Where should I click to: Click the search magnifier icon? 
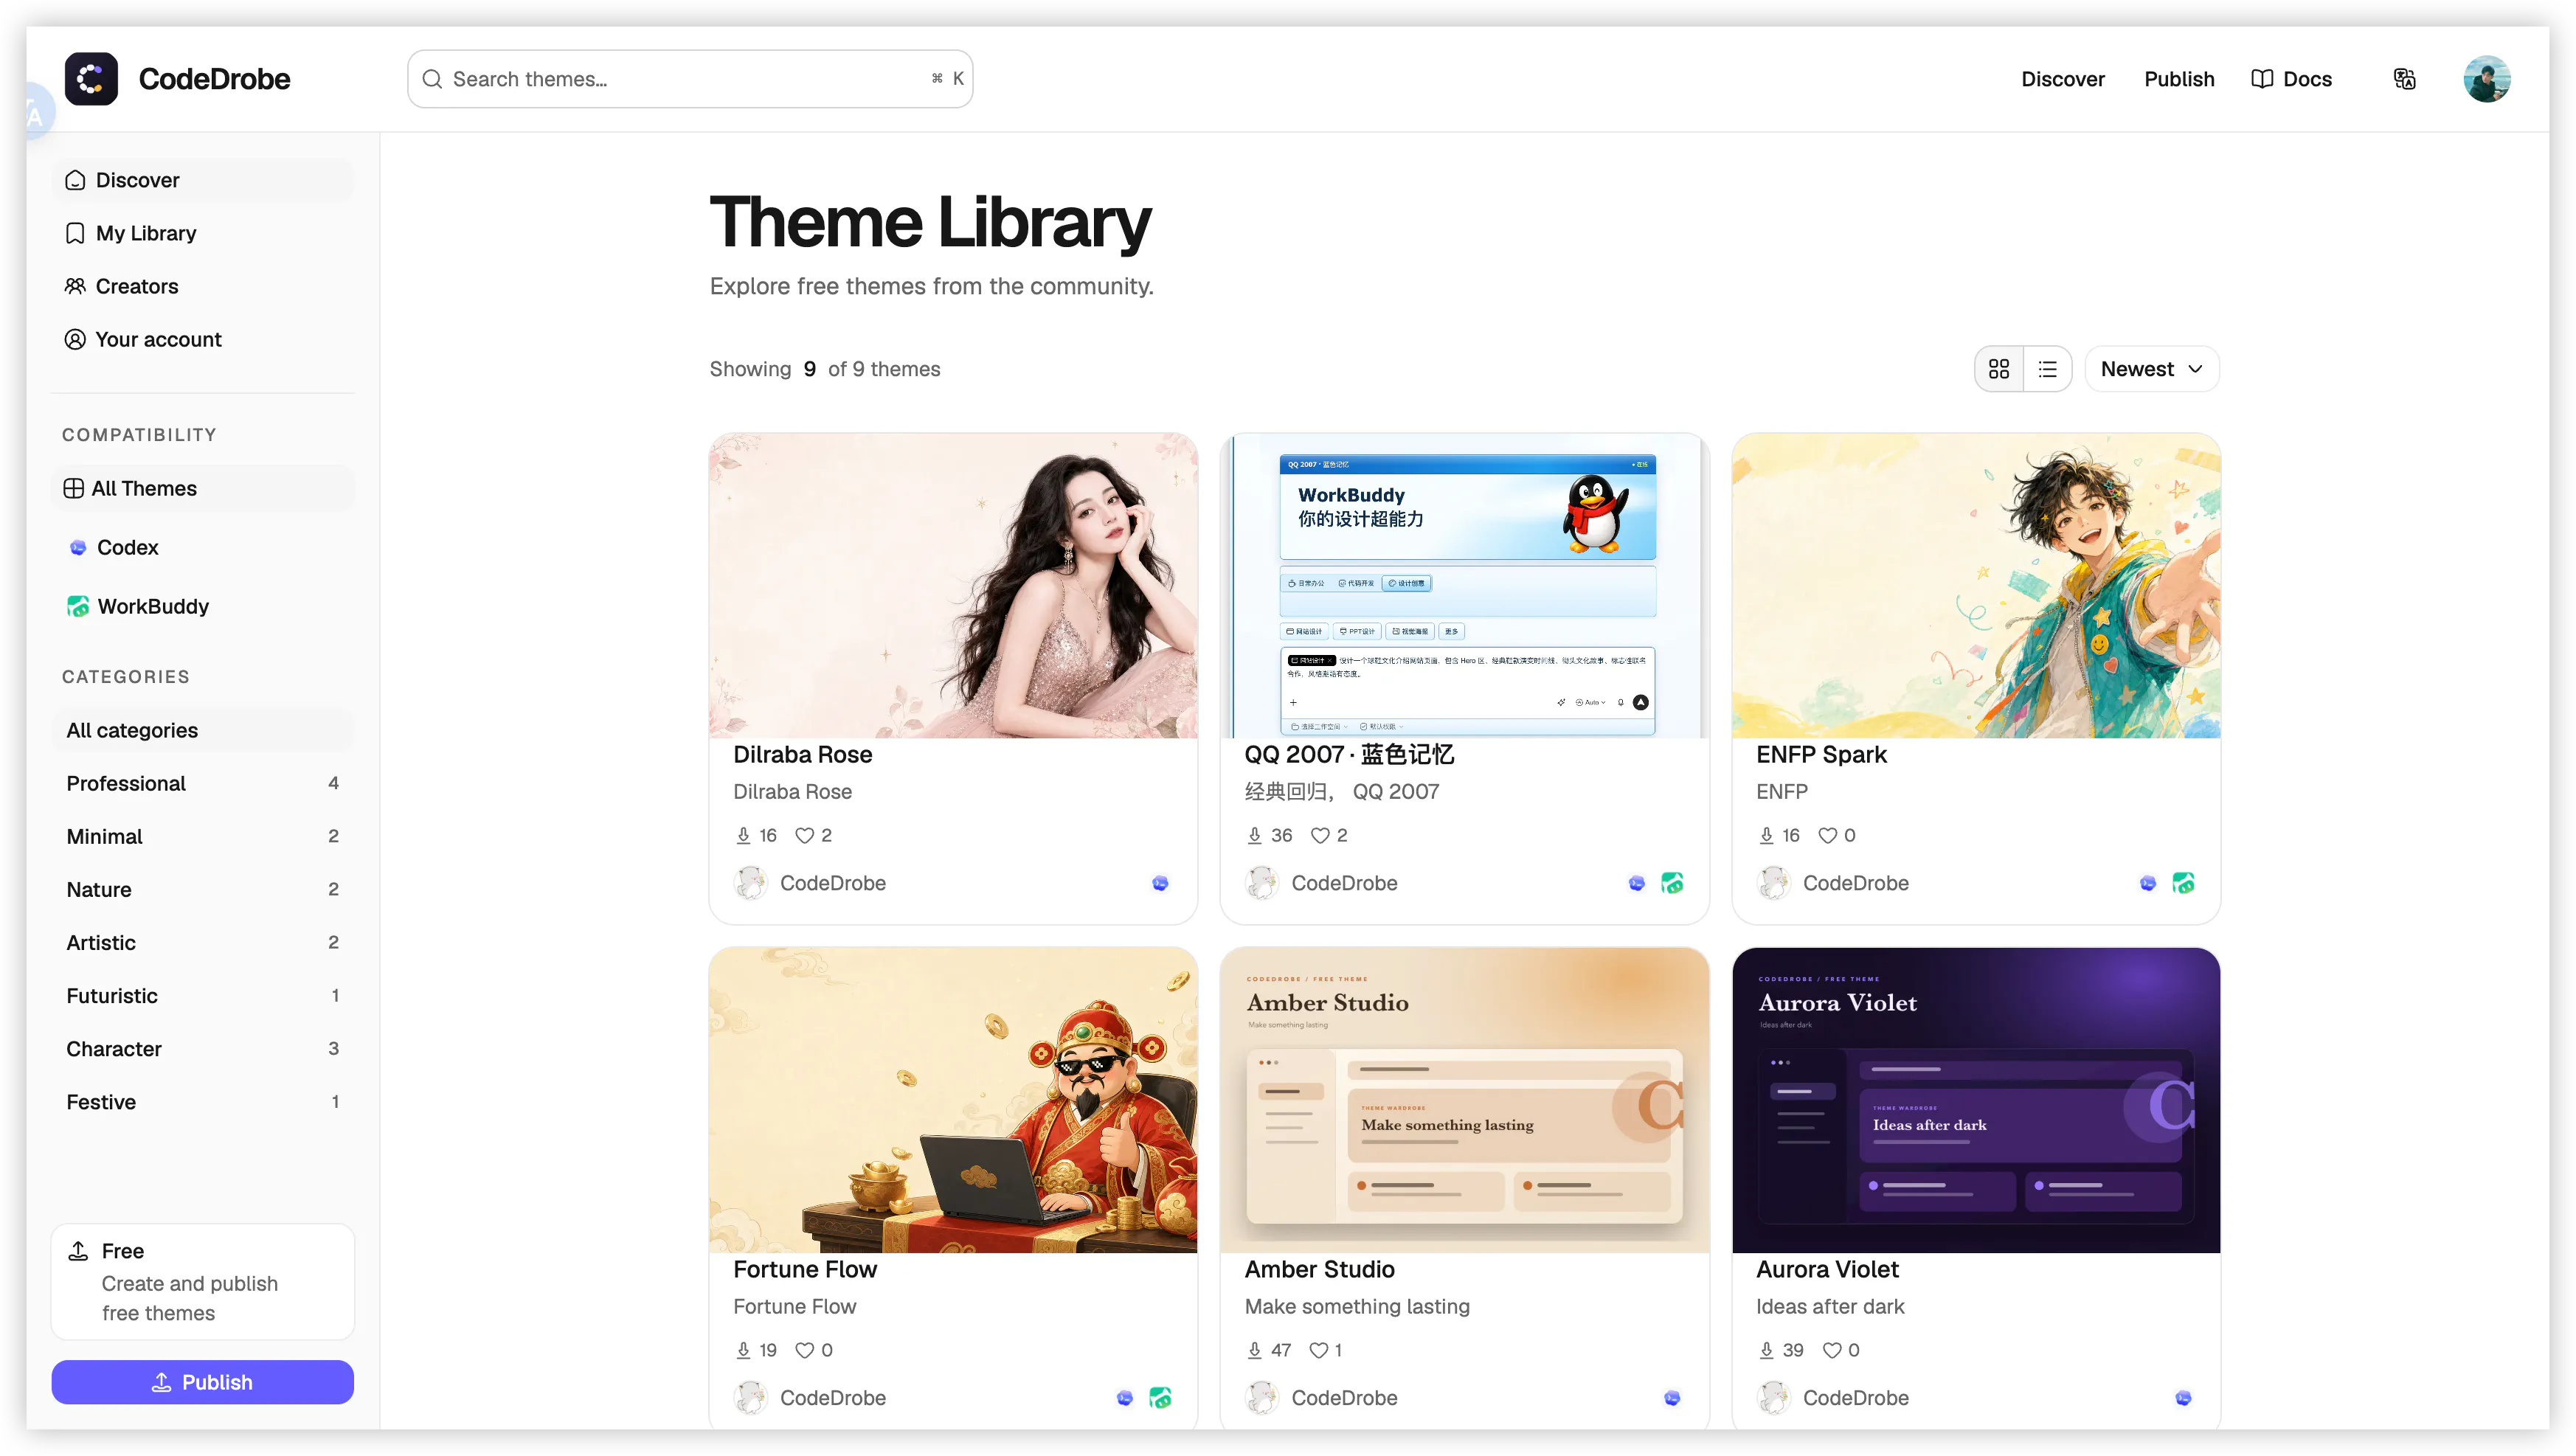[432, 79]
